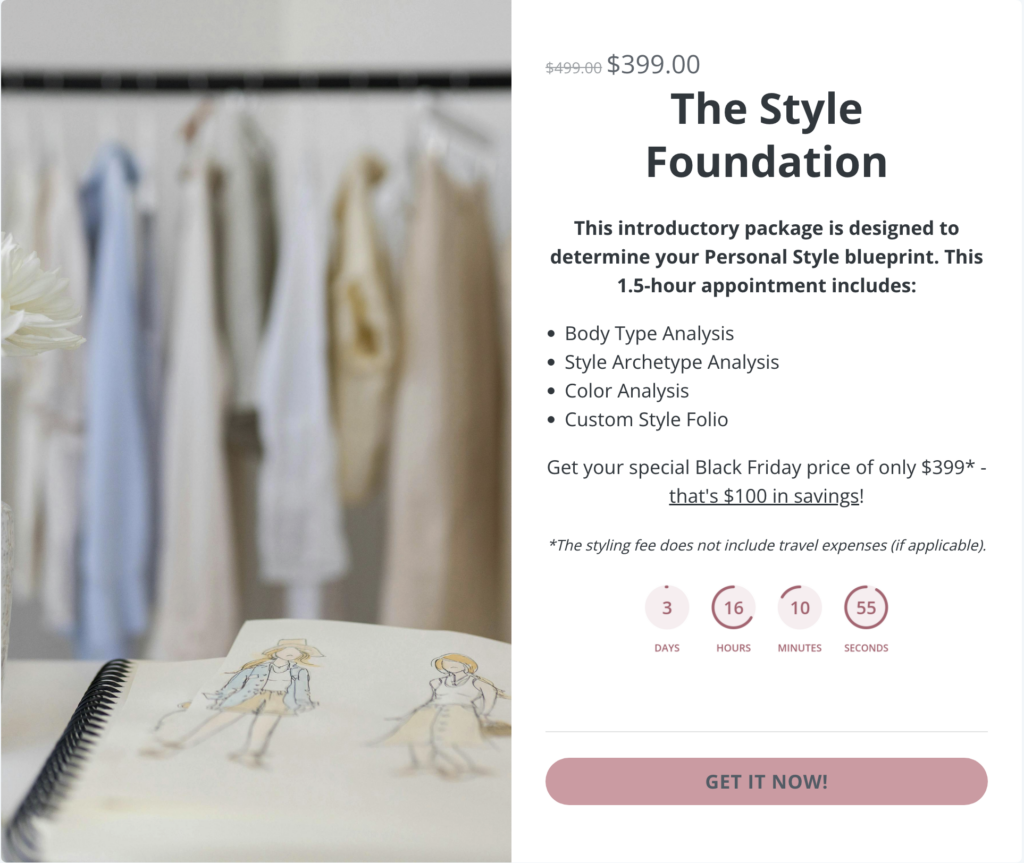Click The Style Foundation heading
The image size is (1024, 863).
coord(766,135)
